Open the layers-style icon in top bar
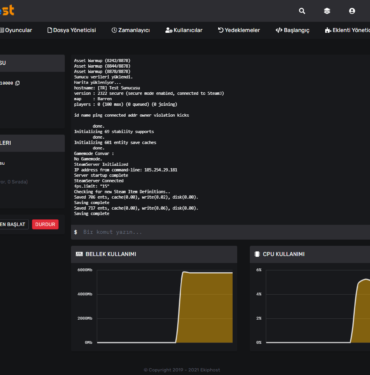This screenshot has height=375, width=370. pyautogui.click(x=327, y=11)
